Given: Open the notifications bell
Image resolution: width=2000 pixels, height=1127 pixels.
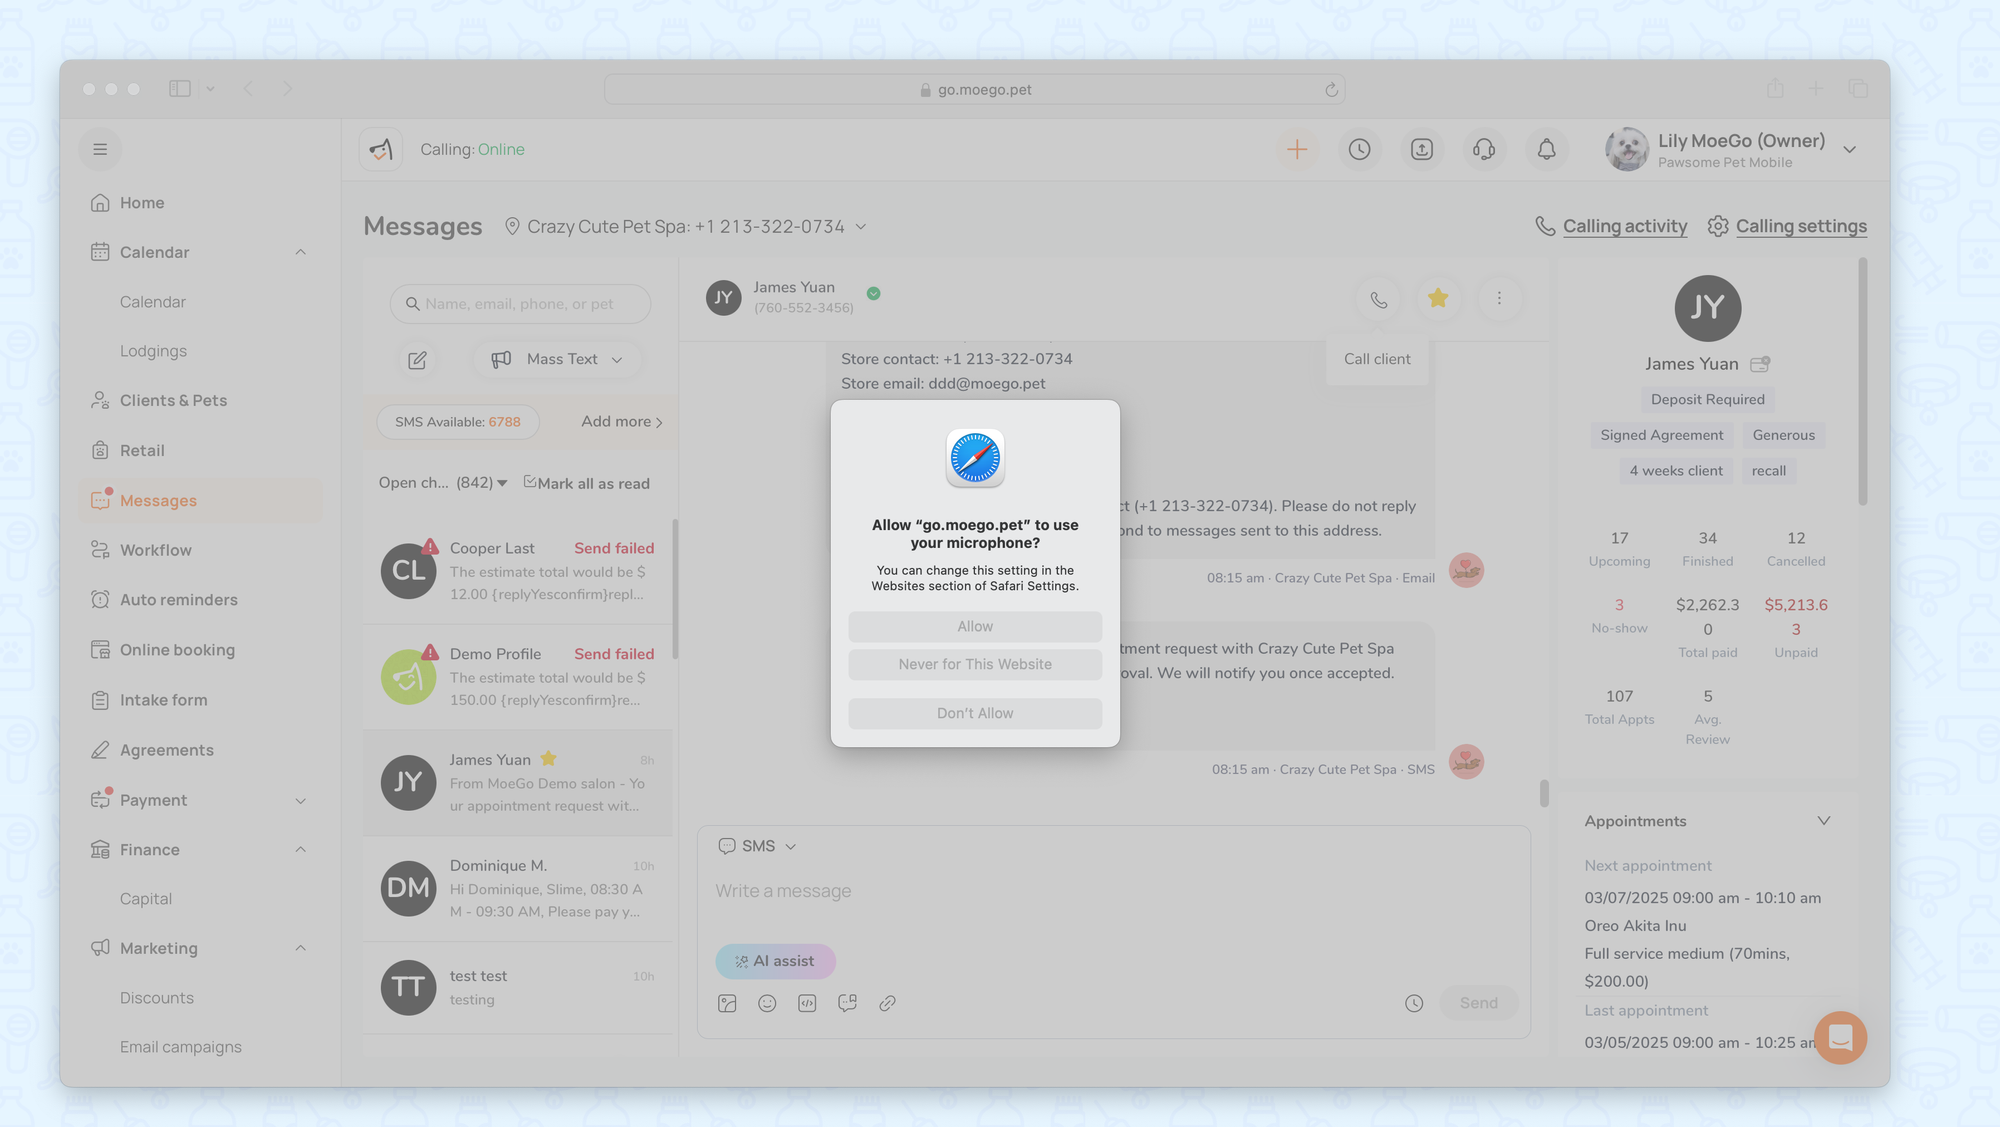Looking at the screenshot, I should tap(1546, 150).
